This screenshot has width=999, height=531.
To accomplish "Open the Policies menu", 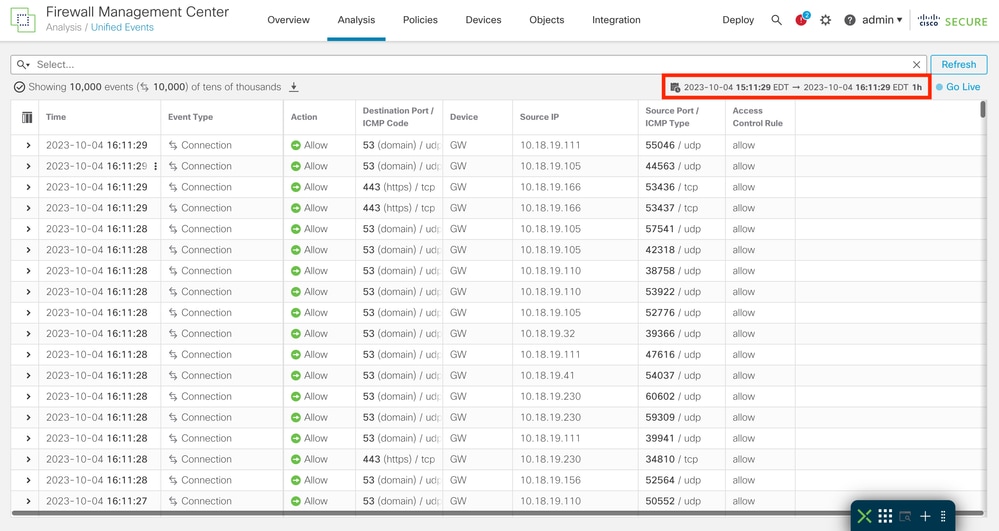I will [420, 20].
